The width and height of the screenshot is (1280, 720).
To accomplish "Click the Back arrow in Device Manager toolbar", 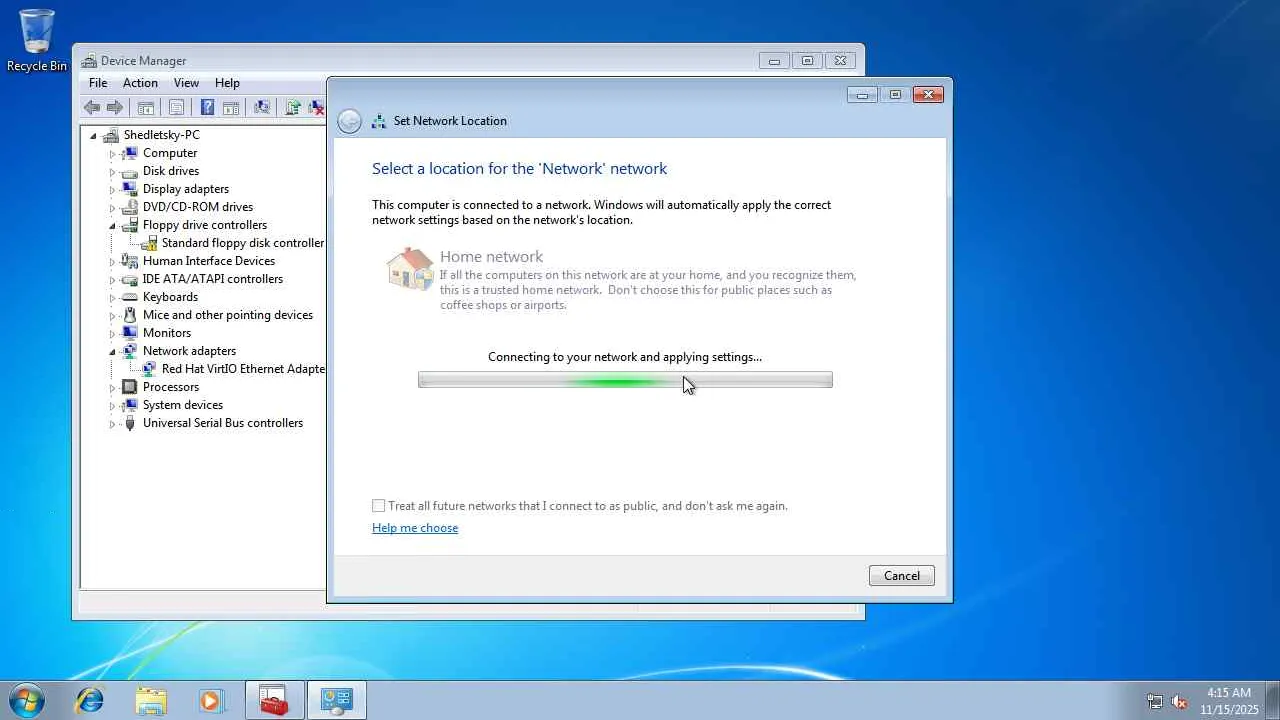I will (x=92, y=107).
